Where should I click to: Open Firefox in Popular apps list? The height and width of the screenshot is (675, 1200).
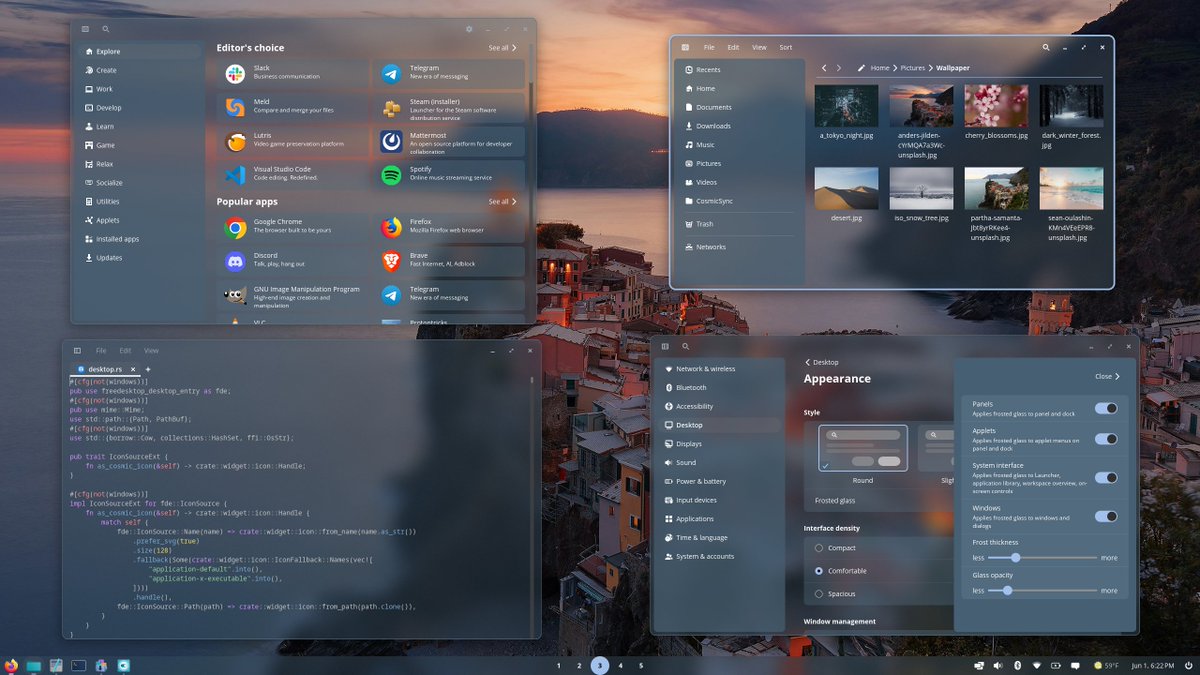point(449,227)
